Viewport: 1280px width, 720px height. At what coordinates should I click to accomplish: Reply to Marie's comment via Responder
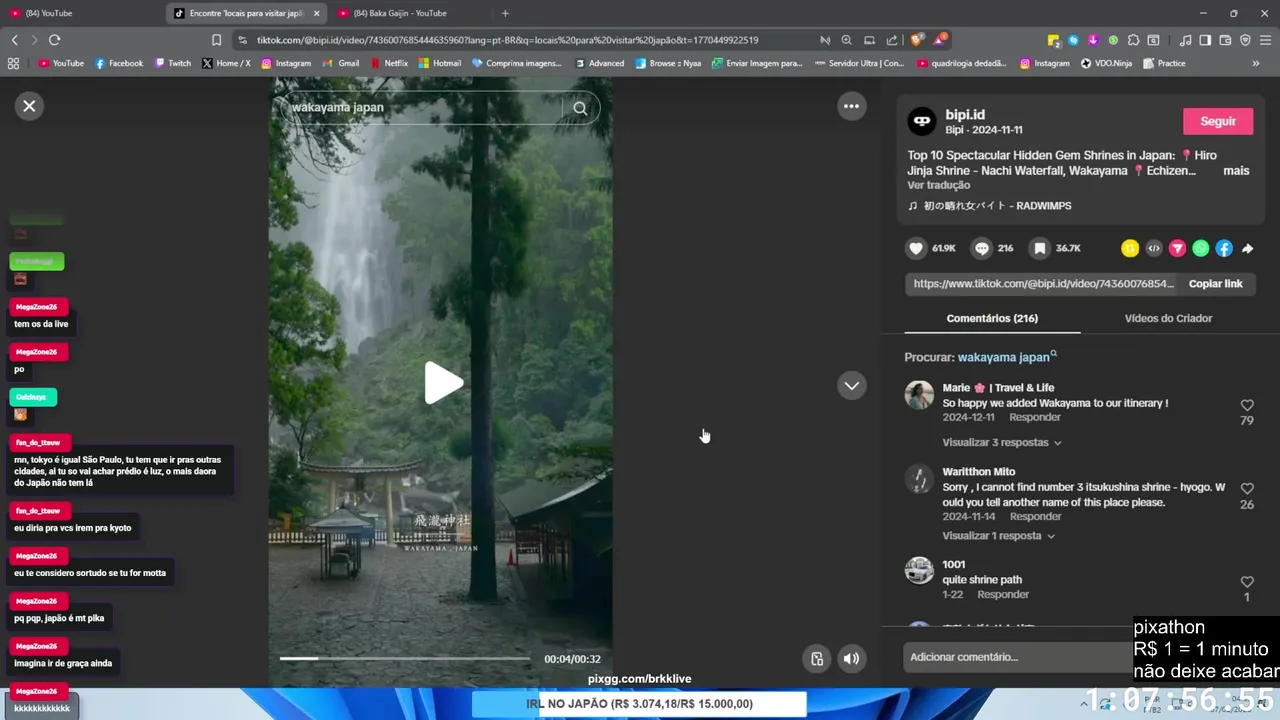coord(1035,418)
